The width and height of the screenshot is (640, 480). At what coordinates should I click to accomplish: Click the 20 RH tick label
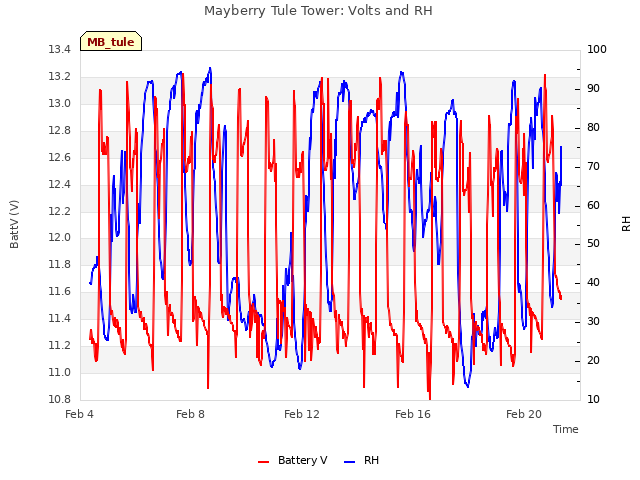pos(593,360)
